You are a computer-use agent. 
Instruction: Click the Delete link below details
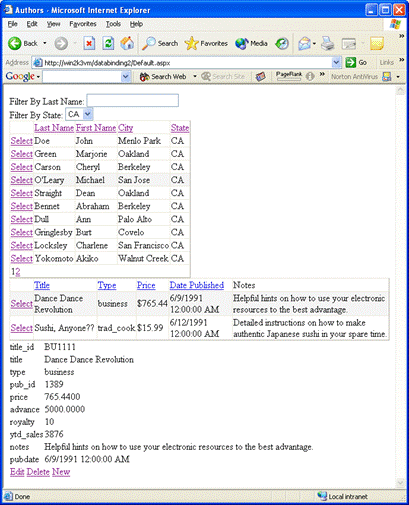click(38, 472)
